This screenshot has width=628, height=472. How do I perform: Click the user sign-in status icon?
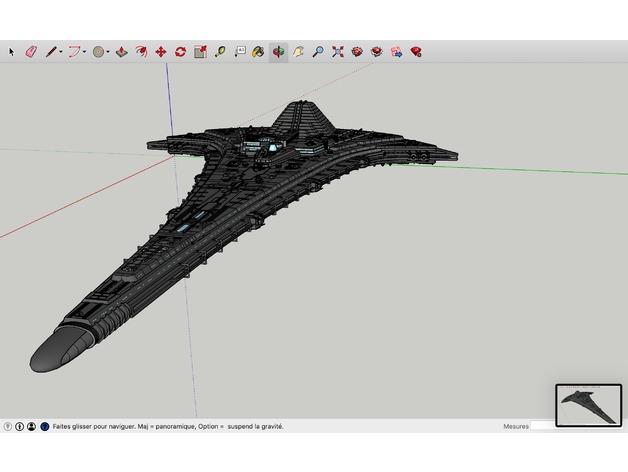click(31, 427)
